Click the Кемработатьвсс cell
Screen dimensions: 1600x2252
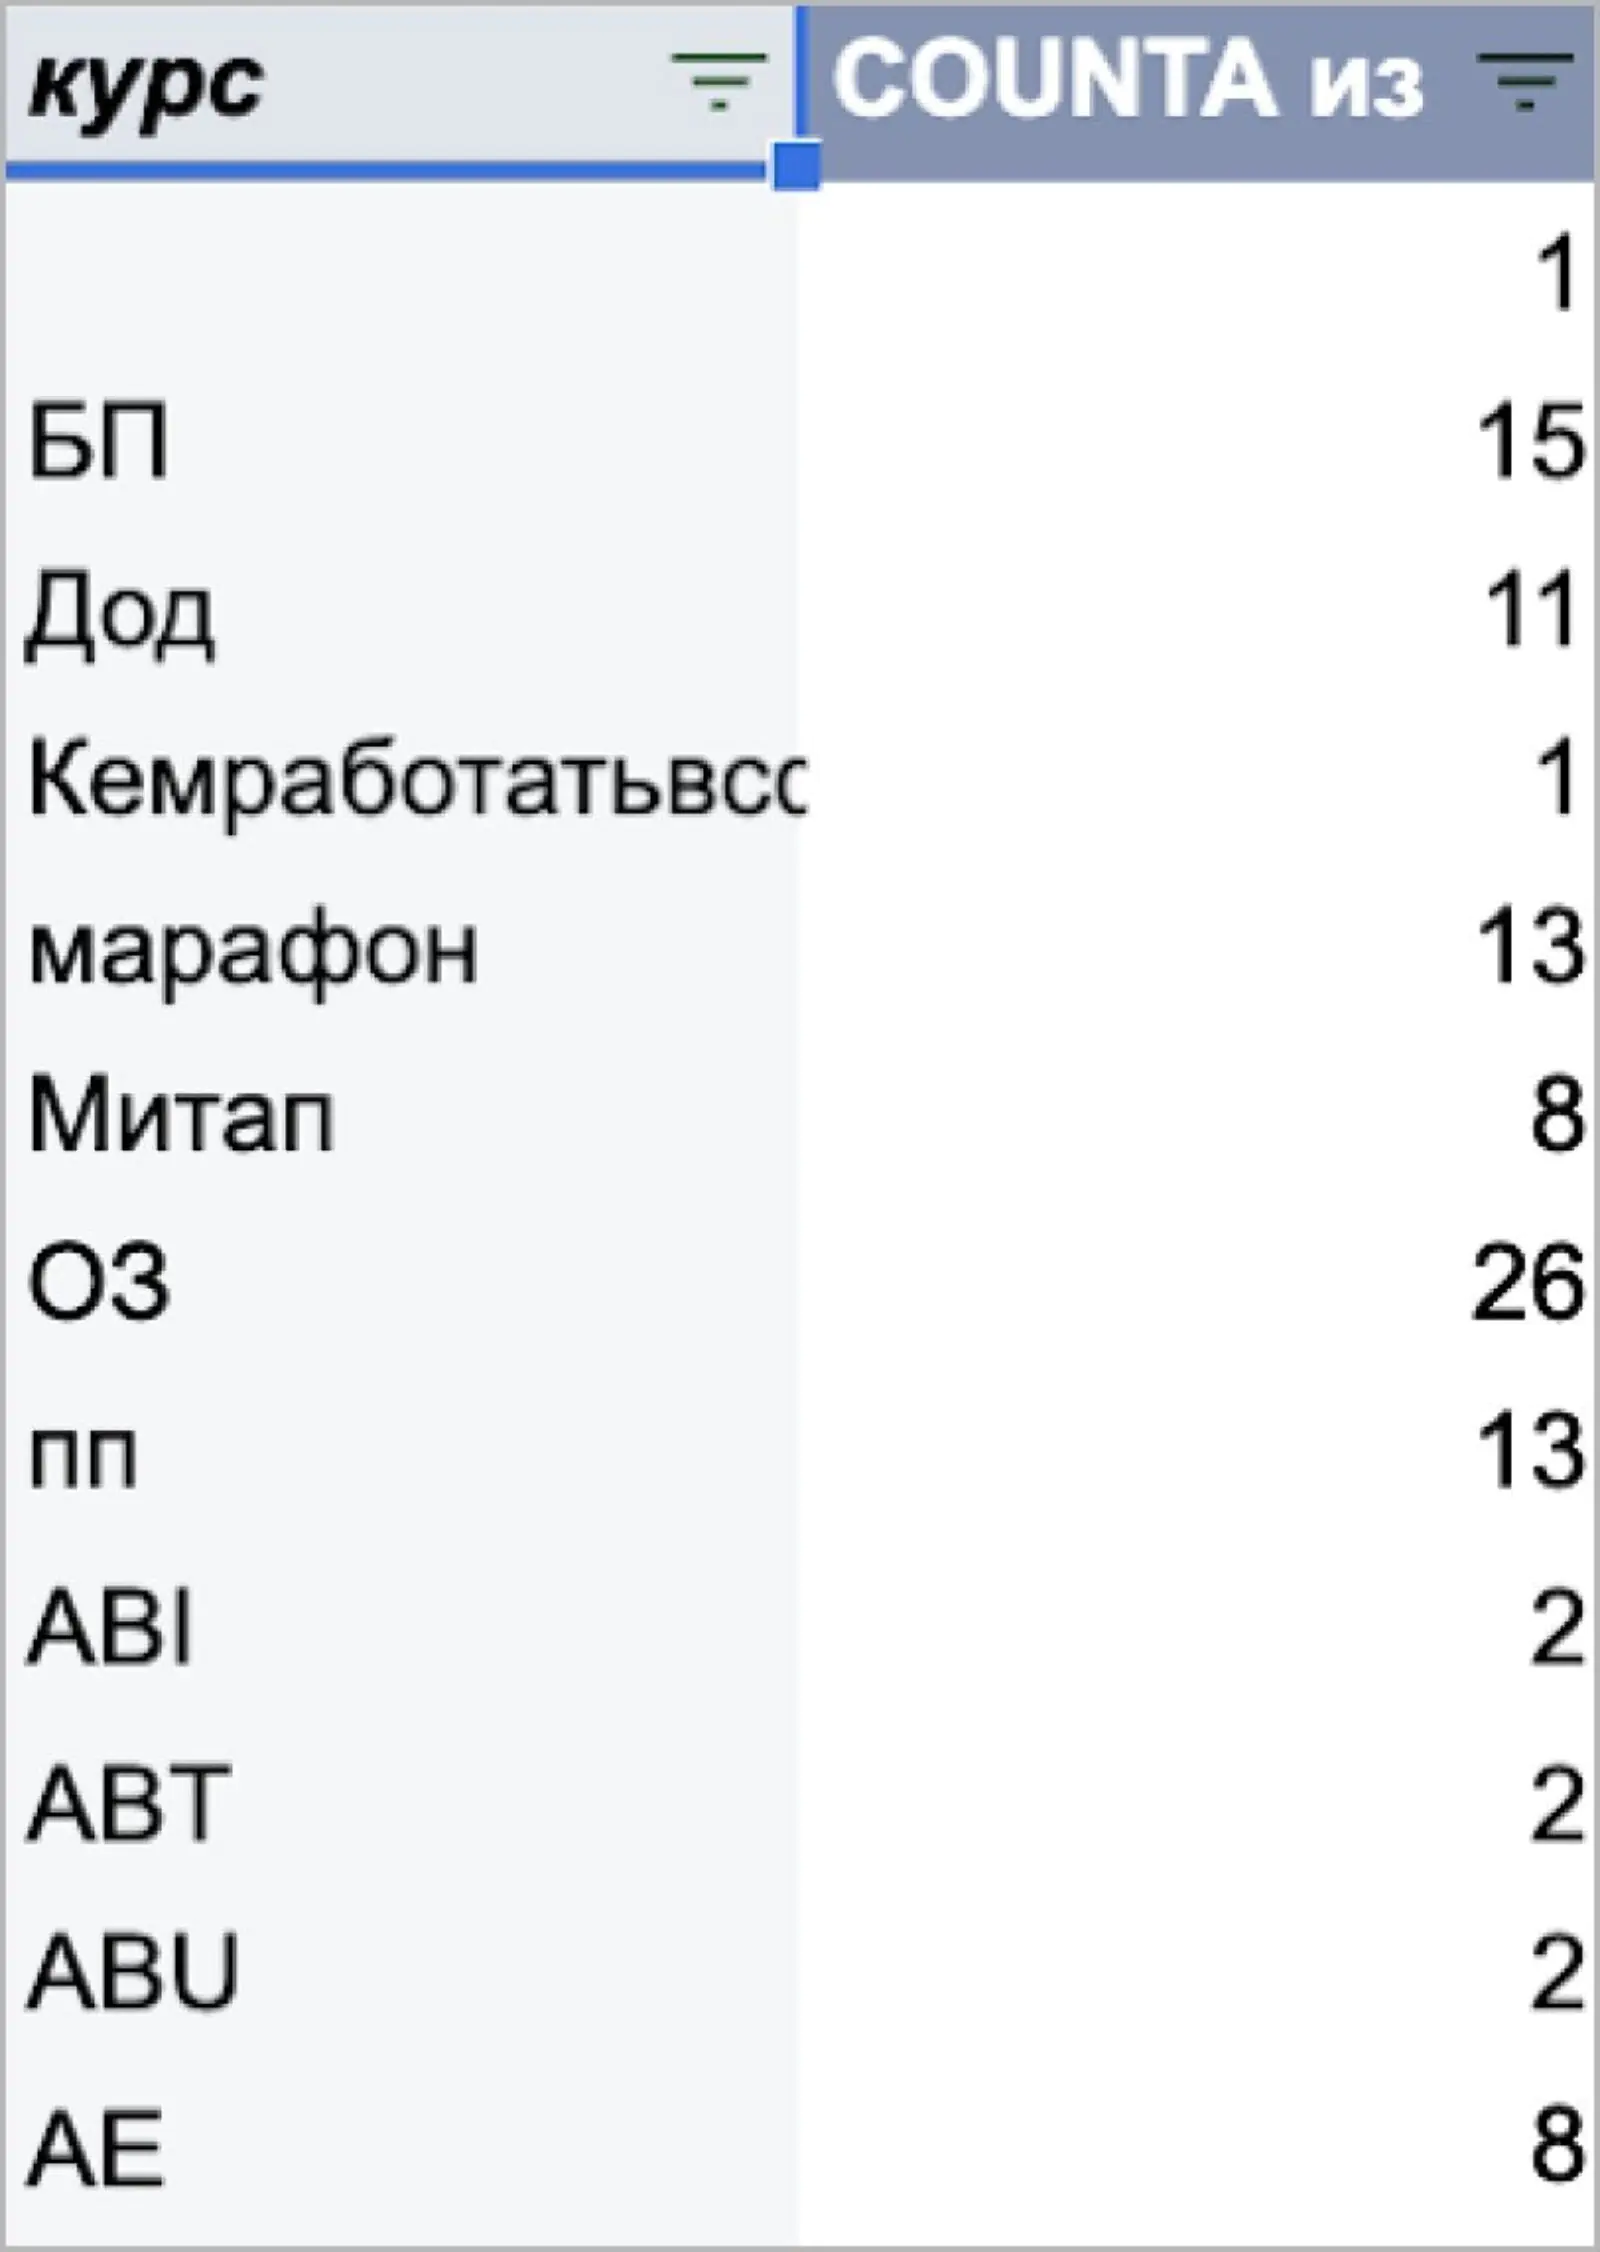(x=400, y=778)
